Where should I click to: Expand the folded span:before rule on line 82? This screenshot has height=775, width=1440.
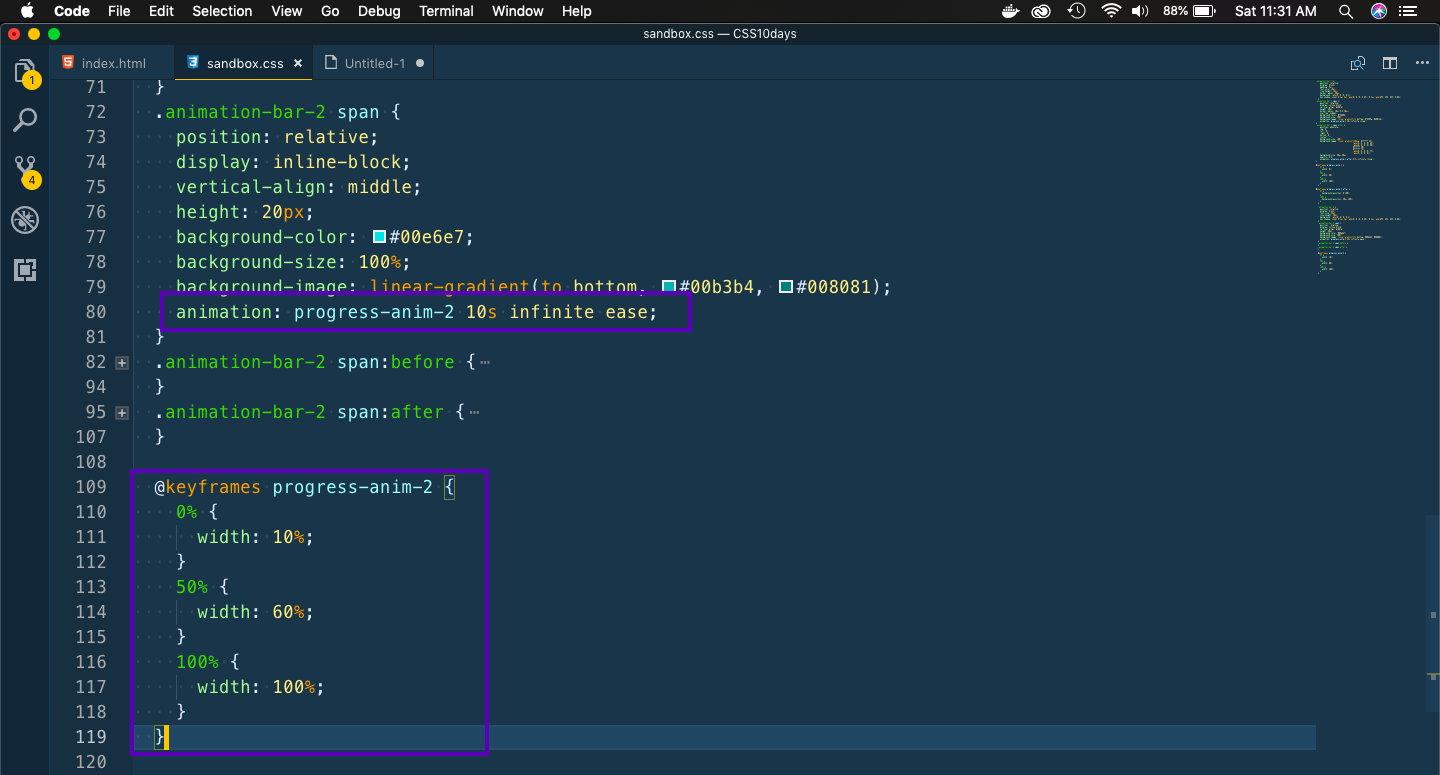pos(122,362)
